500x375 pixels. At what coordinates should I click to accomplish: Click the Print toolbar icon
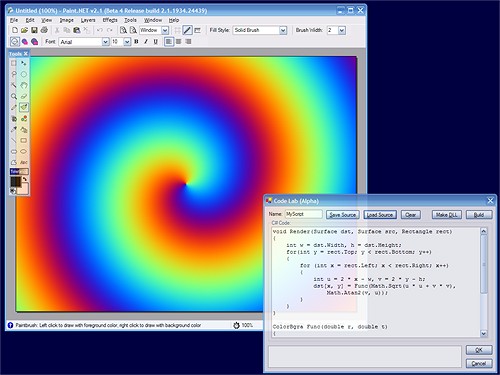click(44, 30)
